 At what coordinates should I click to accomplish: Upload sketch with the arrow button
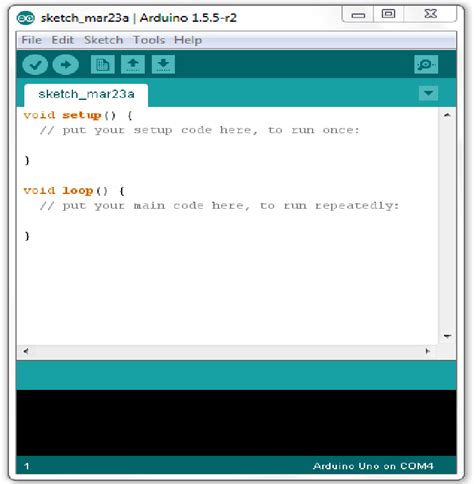(66, 65)
